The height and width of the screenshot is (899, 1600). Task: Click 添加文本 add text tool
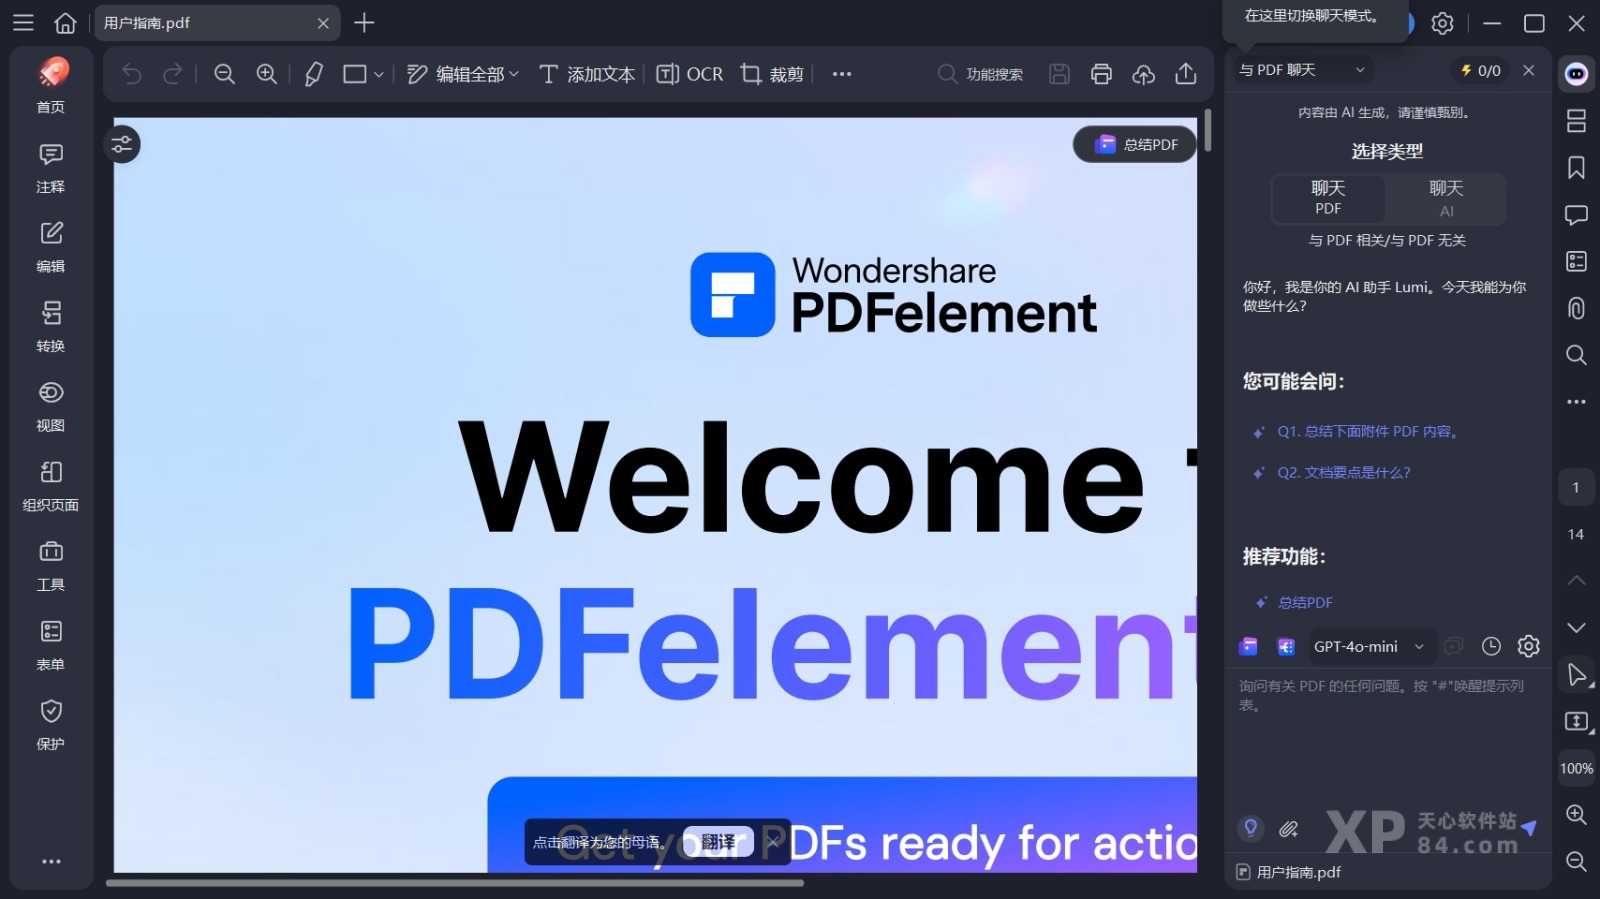tap(587, 74)
